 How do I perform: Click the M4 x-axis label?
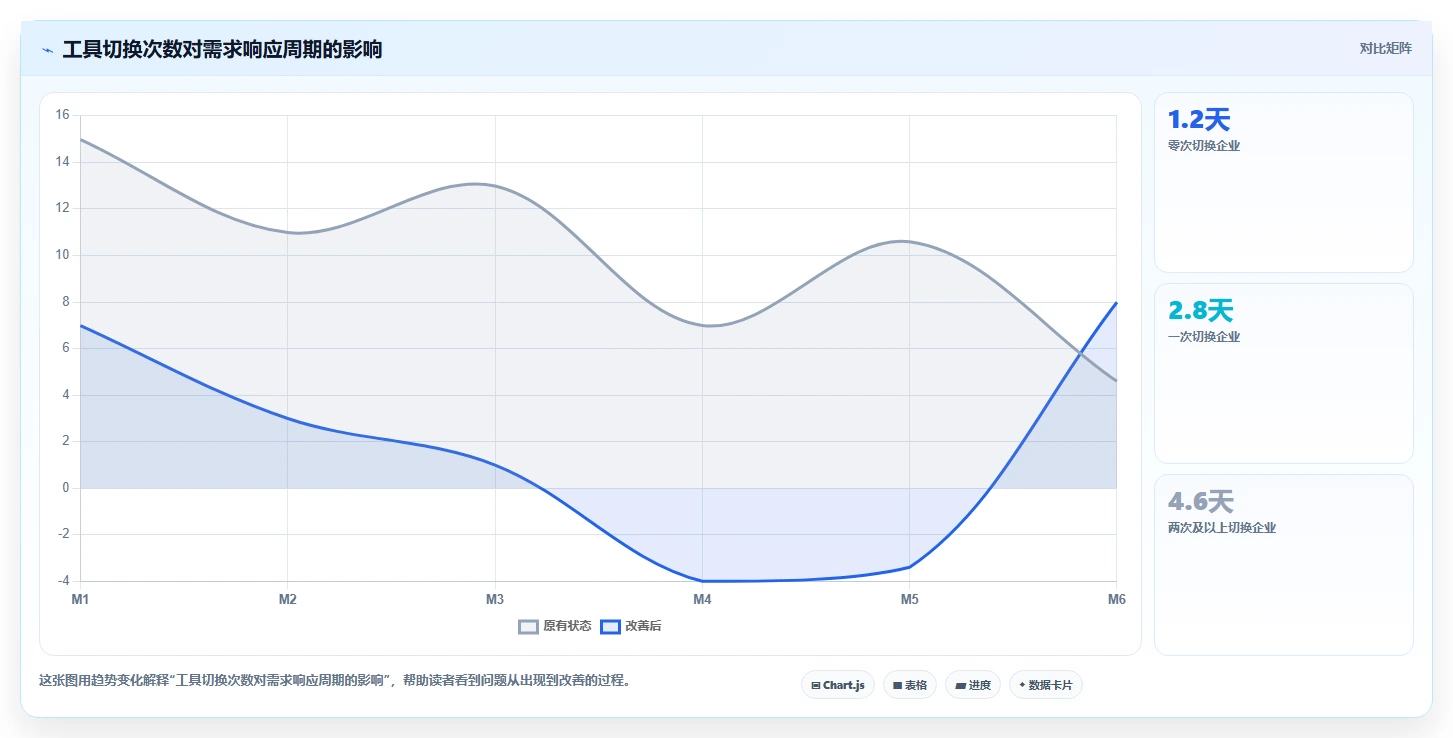point(702,600)
